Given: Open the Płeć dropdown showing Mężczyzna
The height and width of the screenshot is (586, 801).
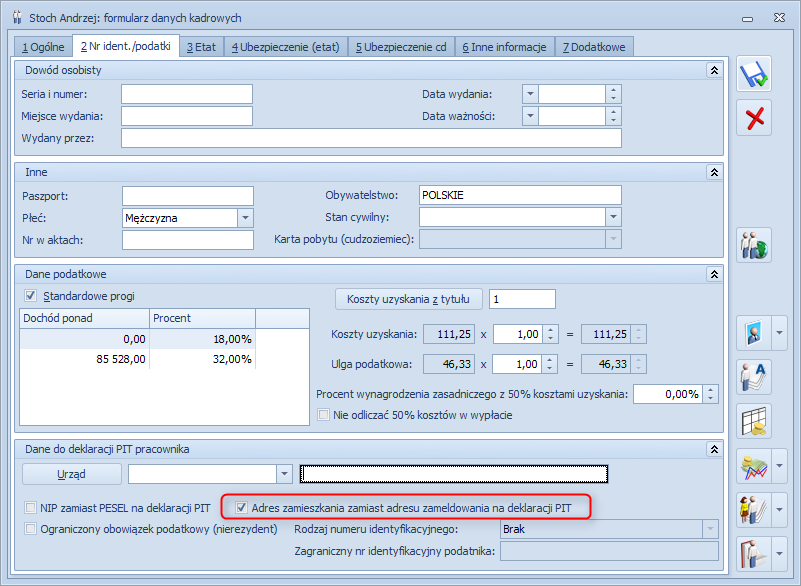Looking at the screenshot, I should (x=246, y=218).
